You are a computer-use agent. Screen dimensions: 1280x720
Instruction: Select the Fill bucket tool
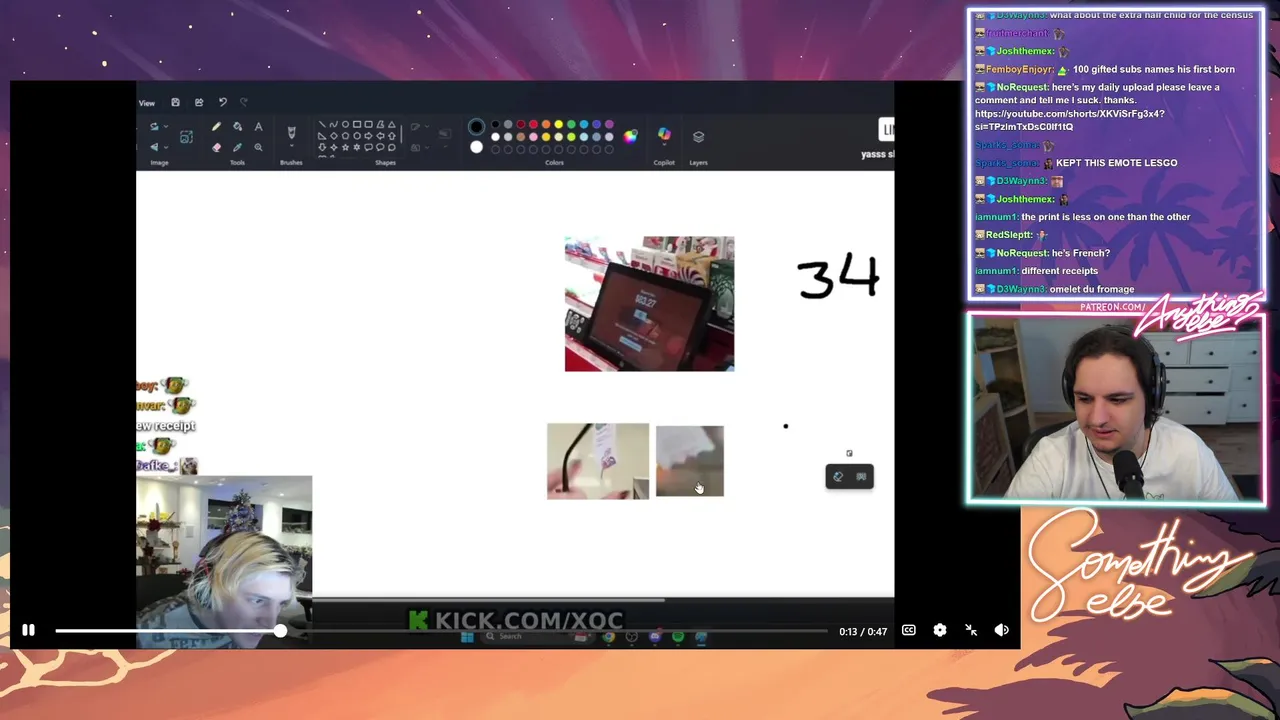click(237, 126)
